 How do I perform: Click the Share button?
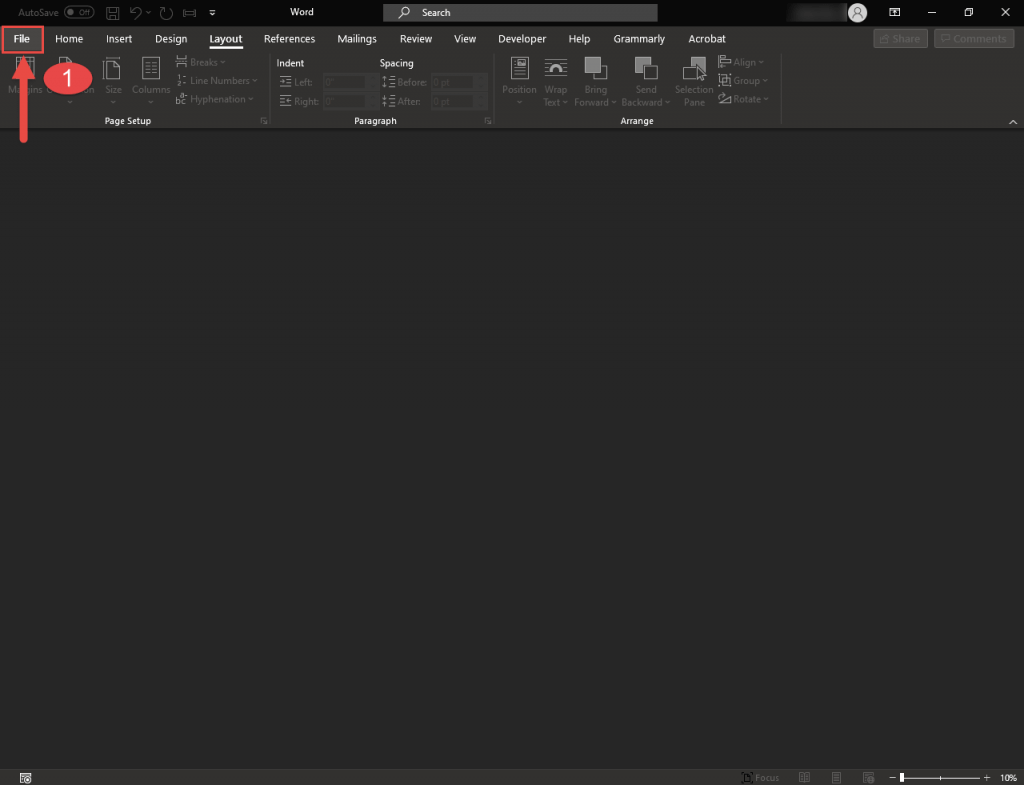click(x=899, y=39)
